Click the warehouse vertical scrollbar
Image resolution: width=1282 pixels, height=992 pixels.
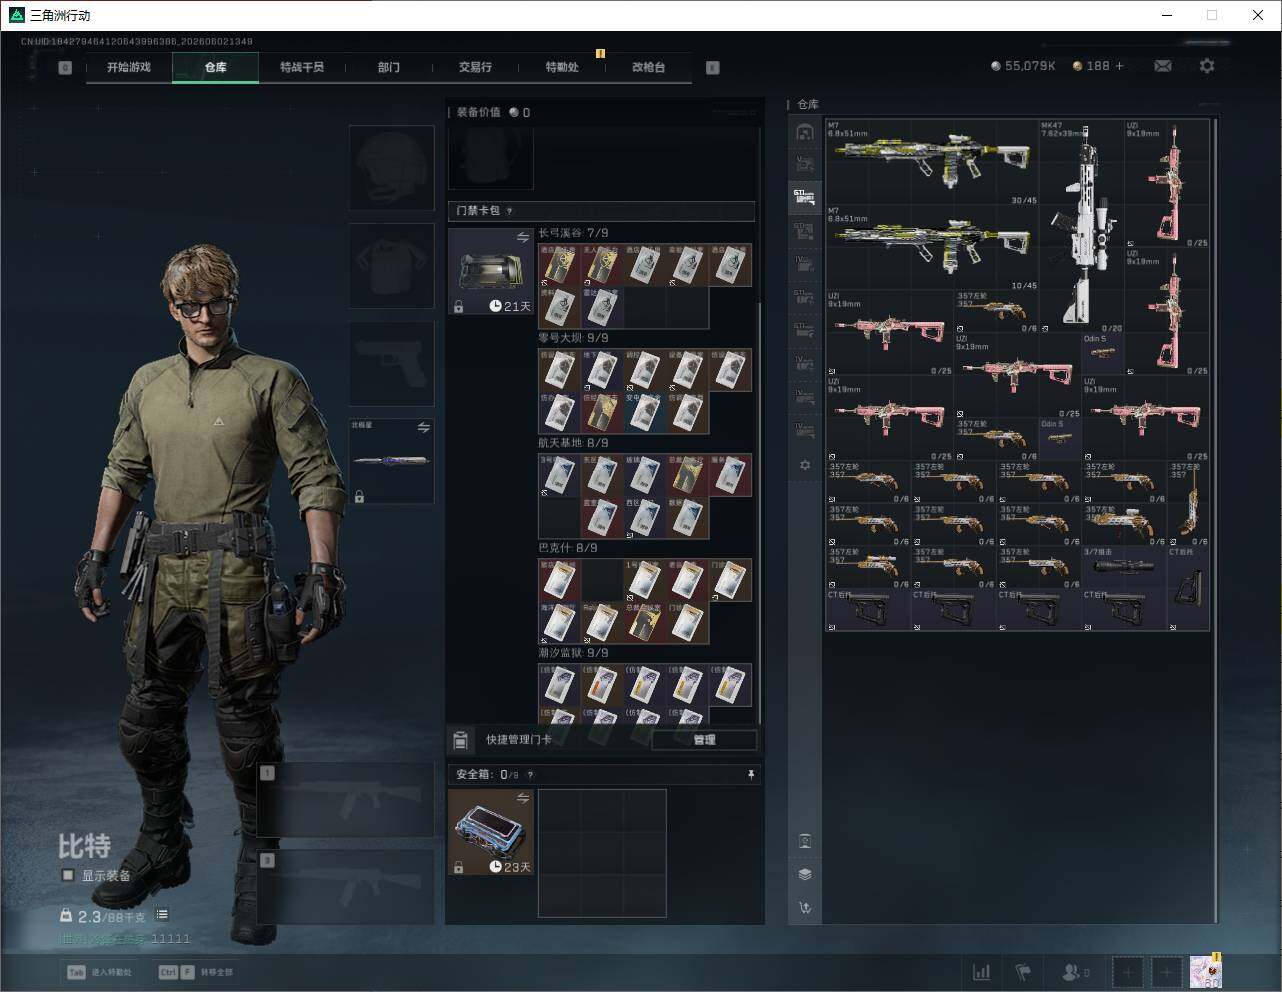1215,520
